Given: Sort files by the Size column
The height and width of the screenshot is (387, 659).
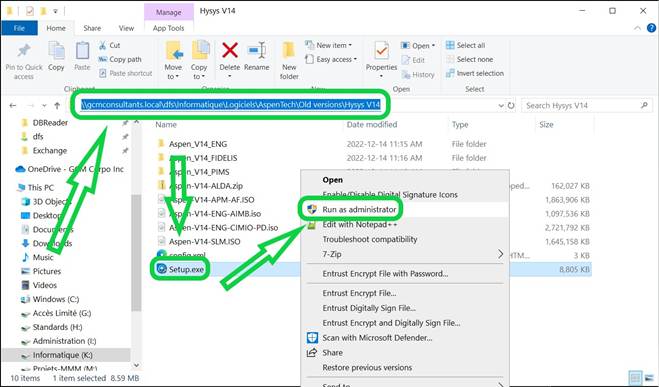Looking at the screenshot, I should point(546,124).
